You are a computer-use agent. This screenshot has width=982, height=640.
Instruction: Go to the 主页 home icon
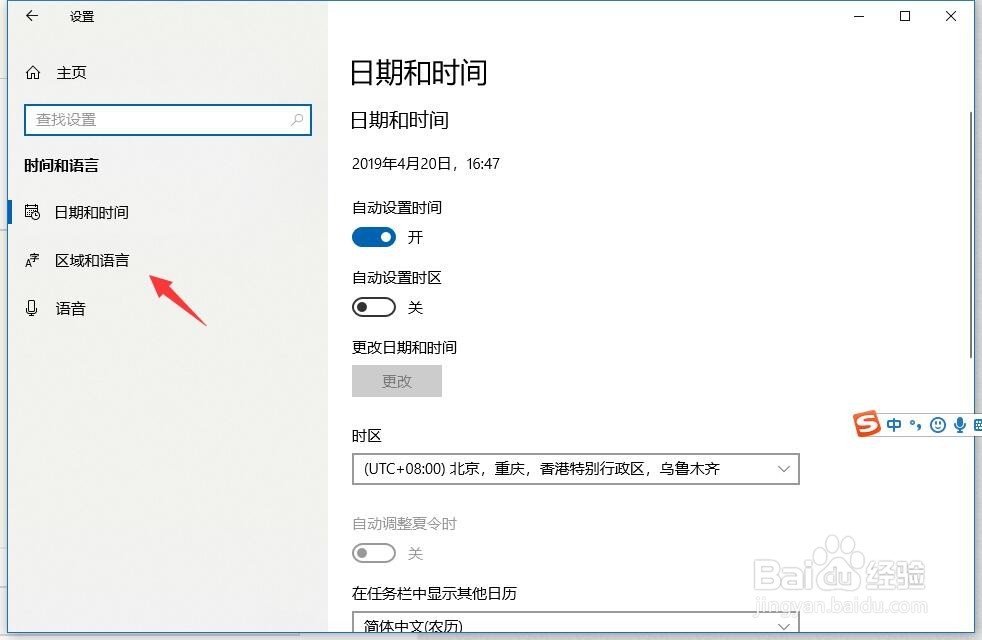33,73
